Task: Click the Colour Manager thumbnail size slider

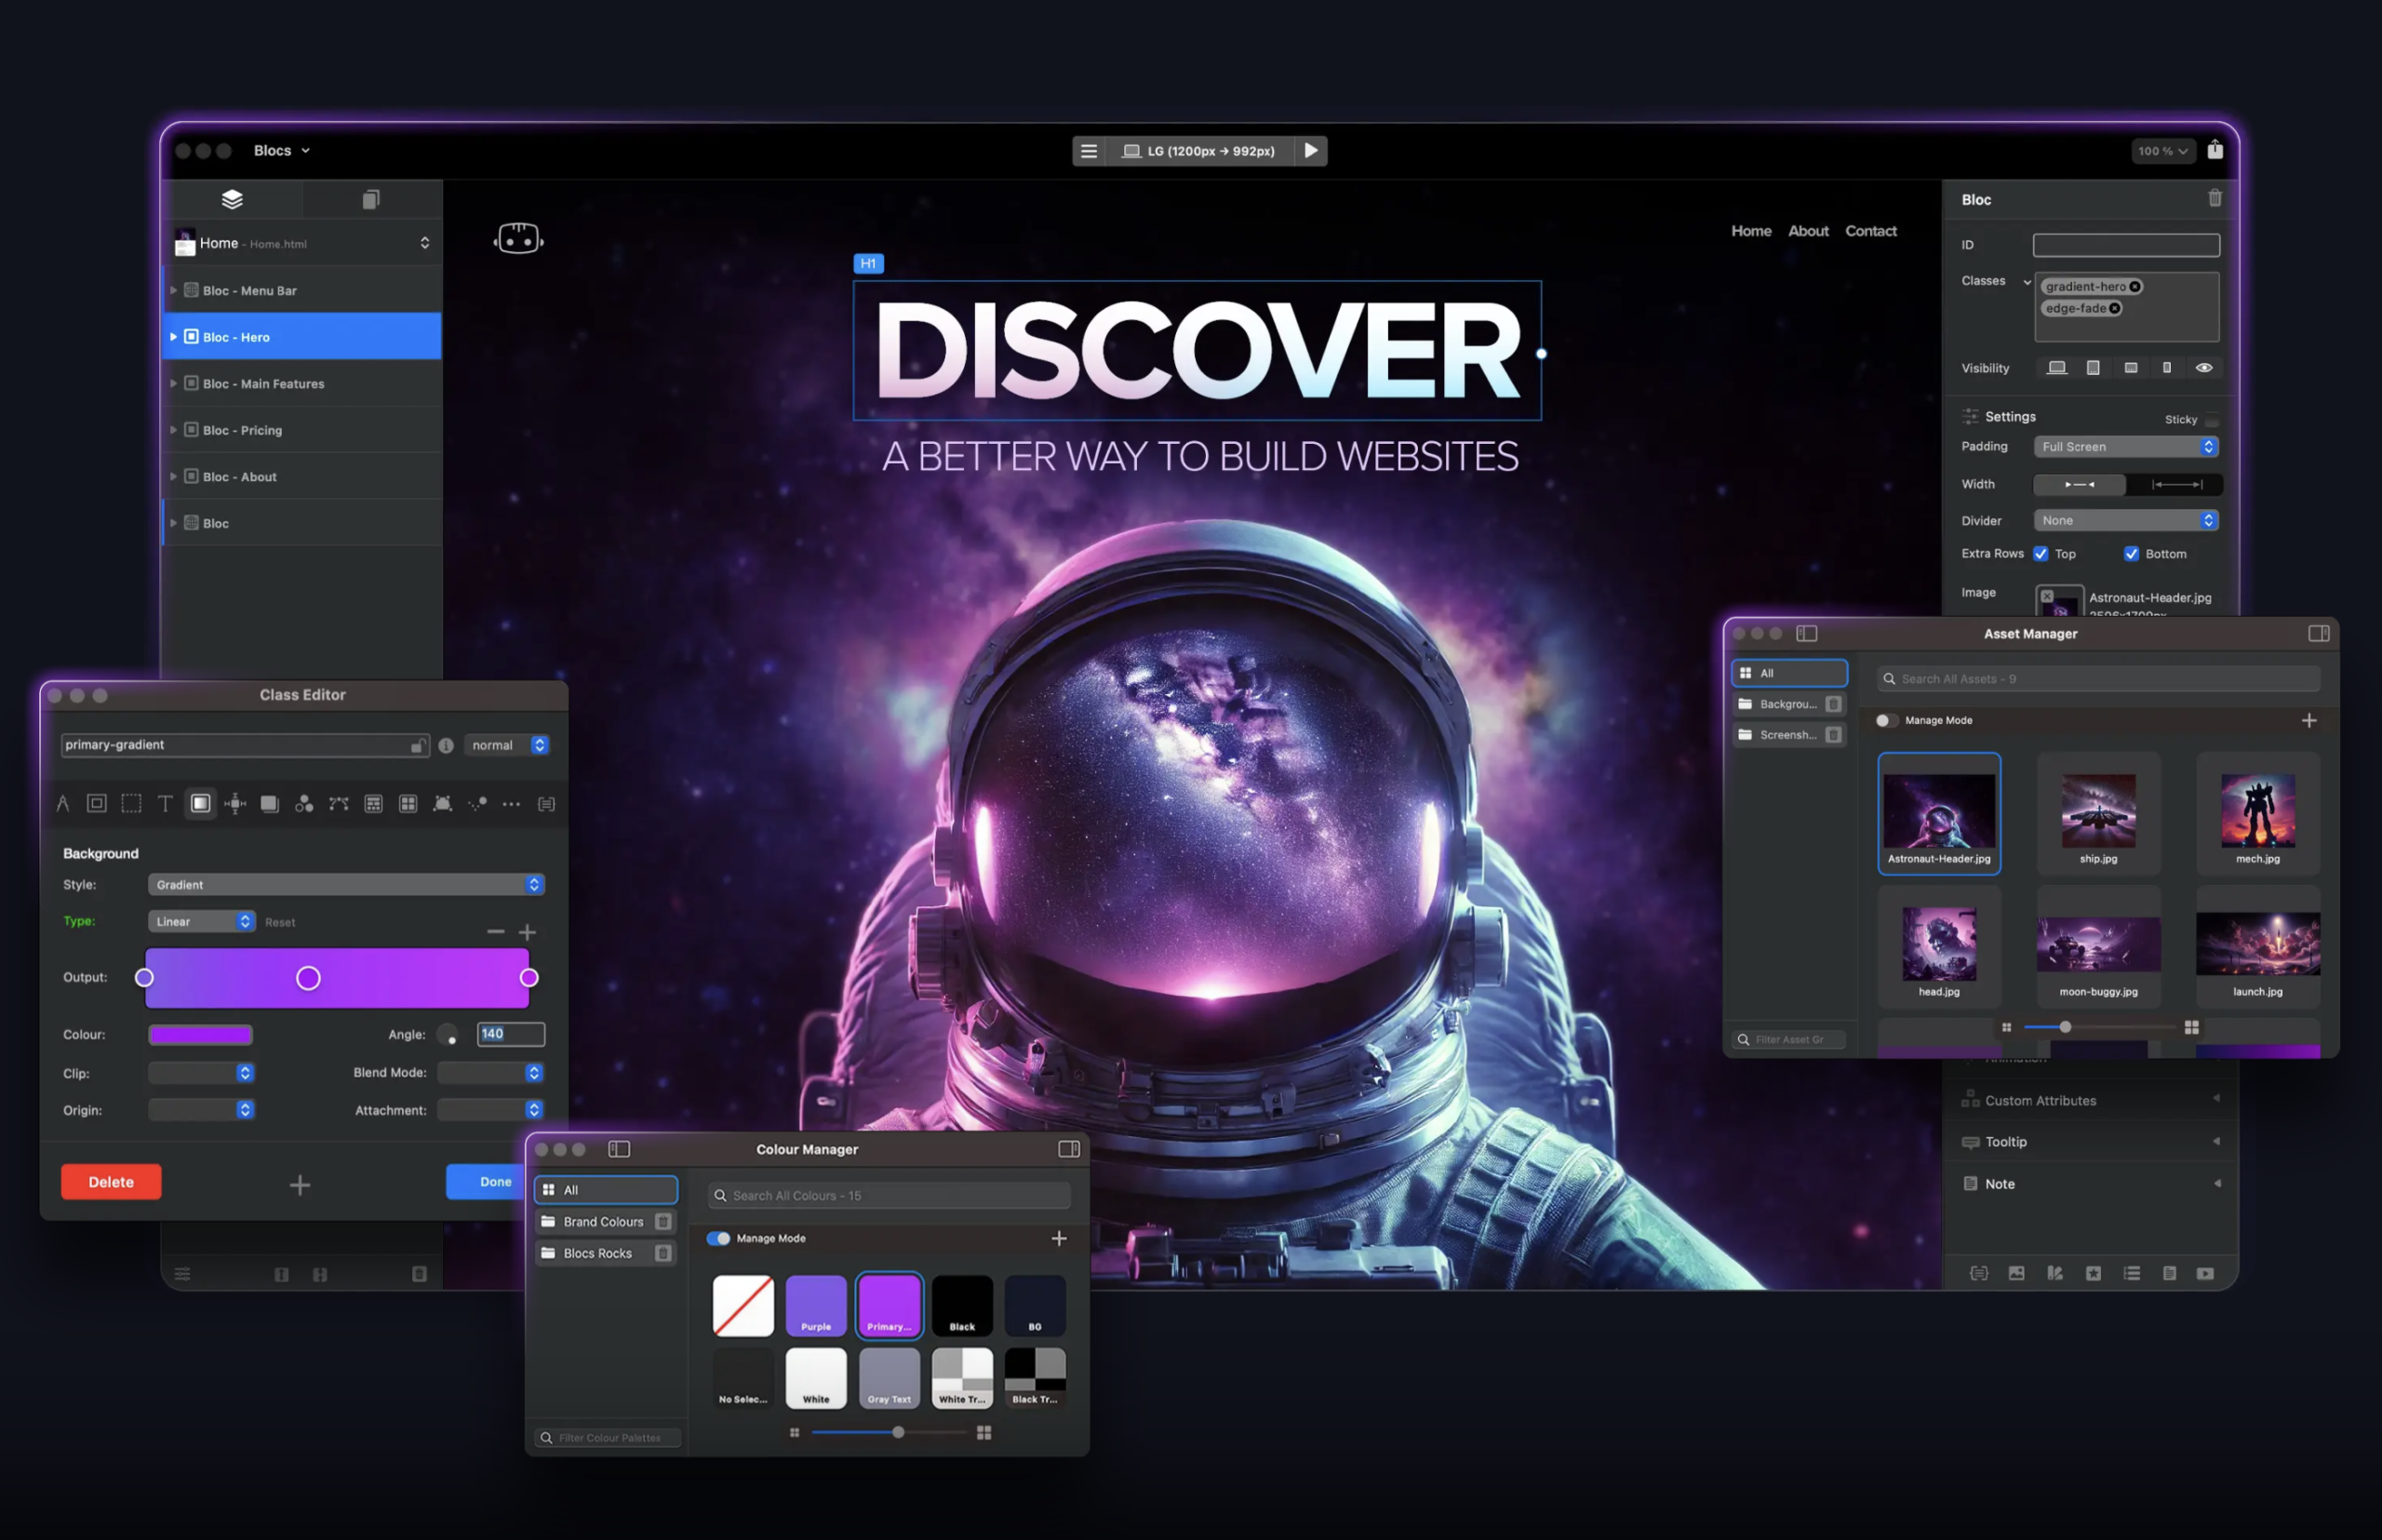Action: click(x=889, y=1432)
